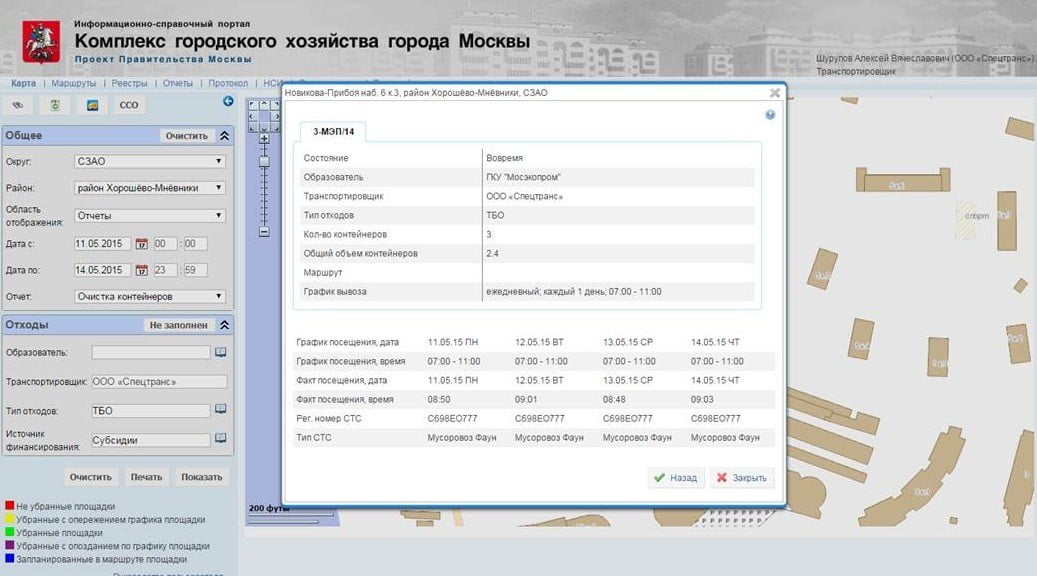Screen dimensions: 1037x576
Task: Click the Moscow coat of arms logo
Action: [41, 42]
